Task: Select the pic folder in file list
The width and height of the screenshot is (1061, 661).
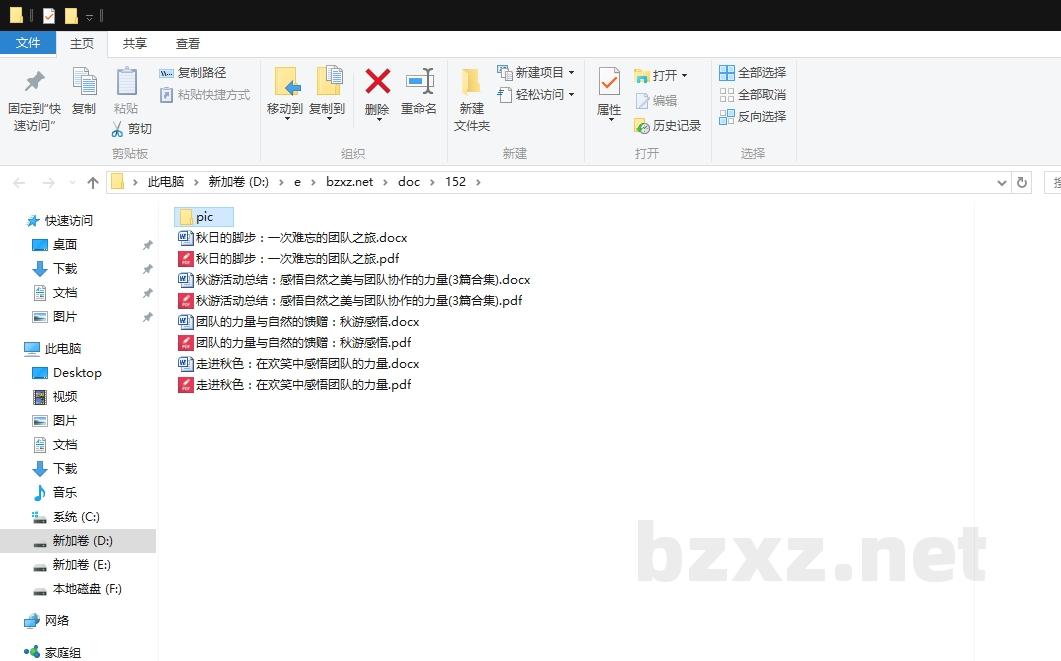Action: click(x=204, y=217)
